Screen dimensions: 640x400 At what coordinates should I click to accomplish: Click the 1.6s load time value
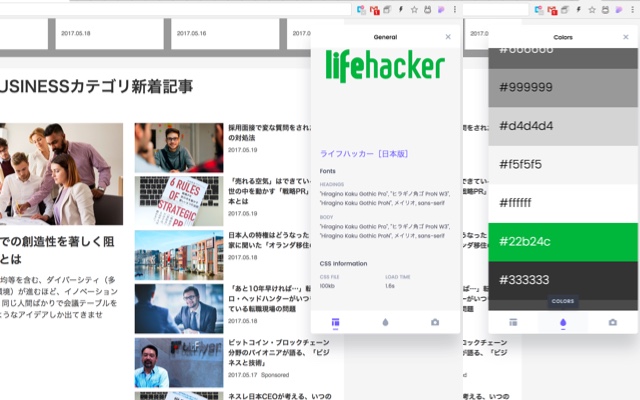point(390,286)
